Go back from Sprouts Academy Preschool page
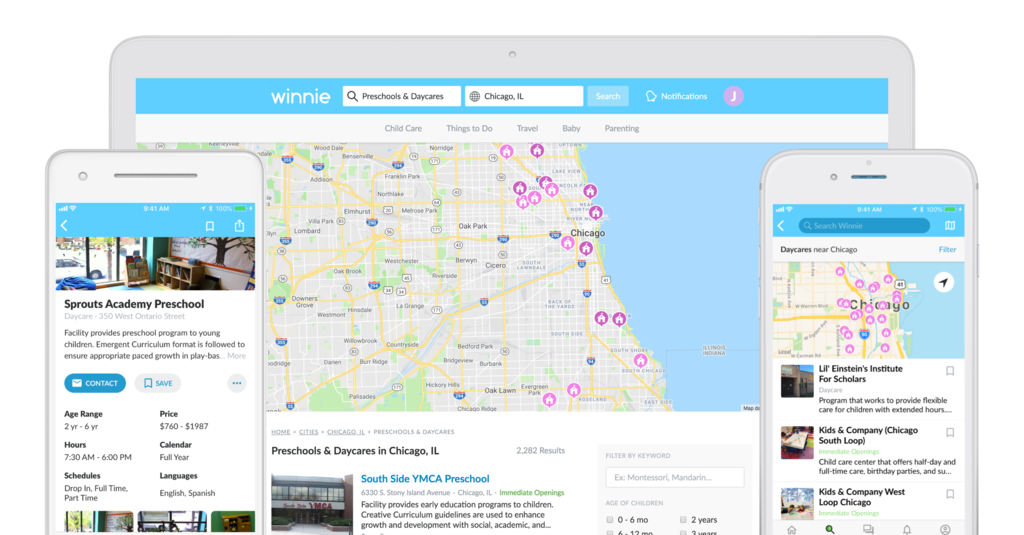This screenshot has width=1024, height=535. pyautogui.click(x=64, y=225)
